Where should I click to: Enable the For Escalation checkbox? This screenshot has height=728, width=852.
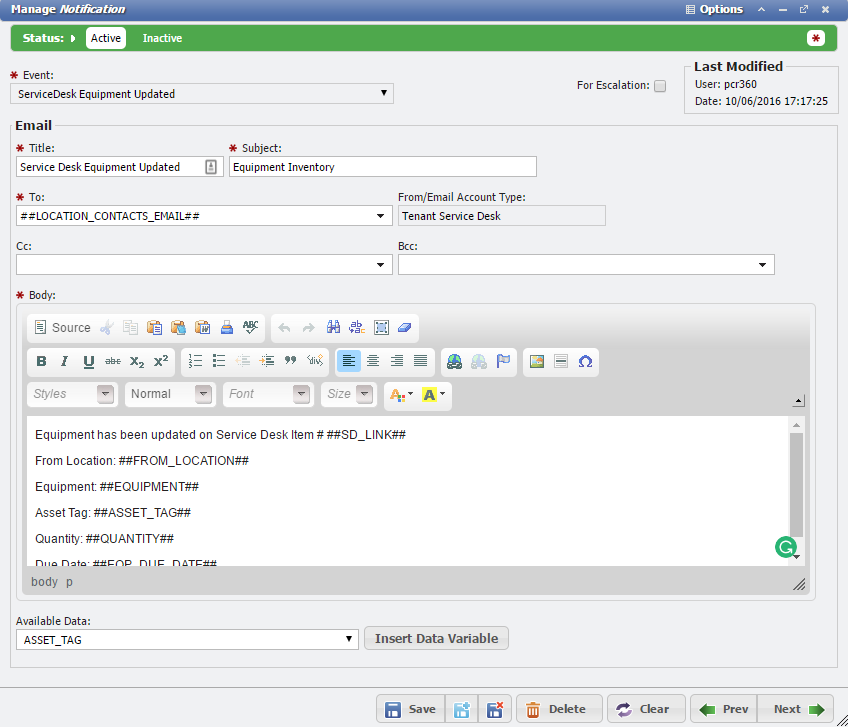[660, 86]
